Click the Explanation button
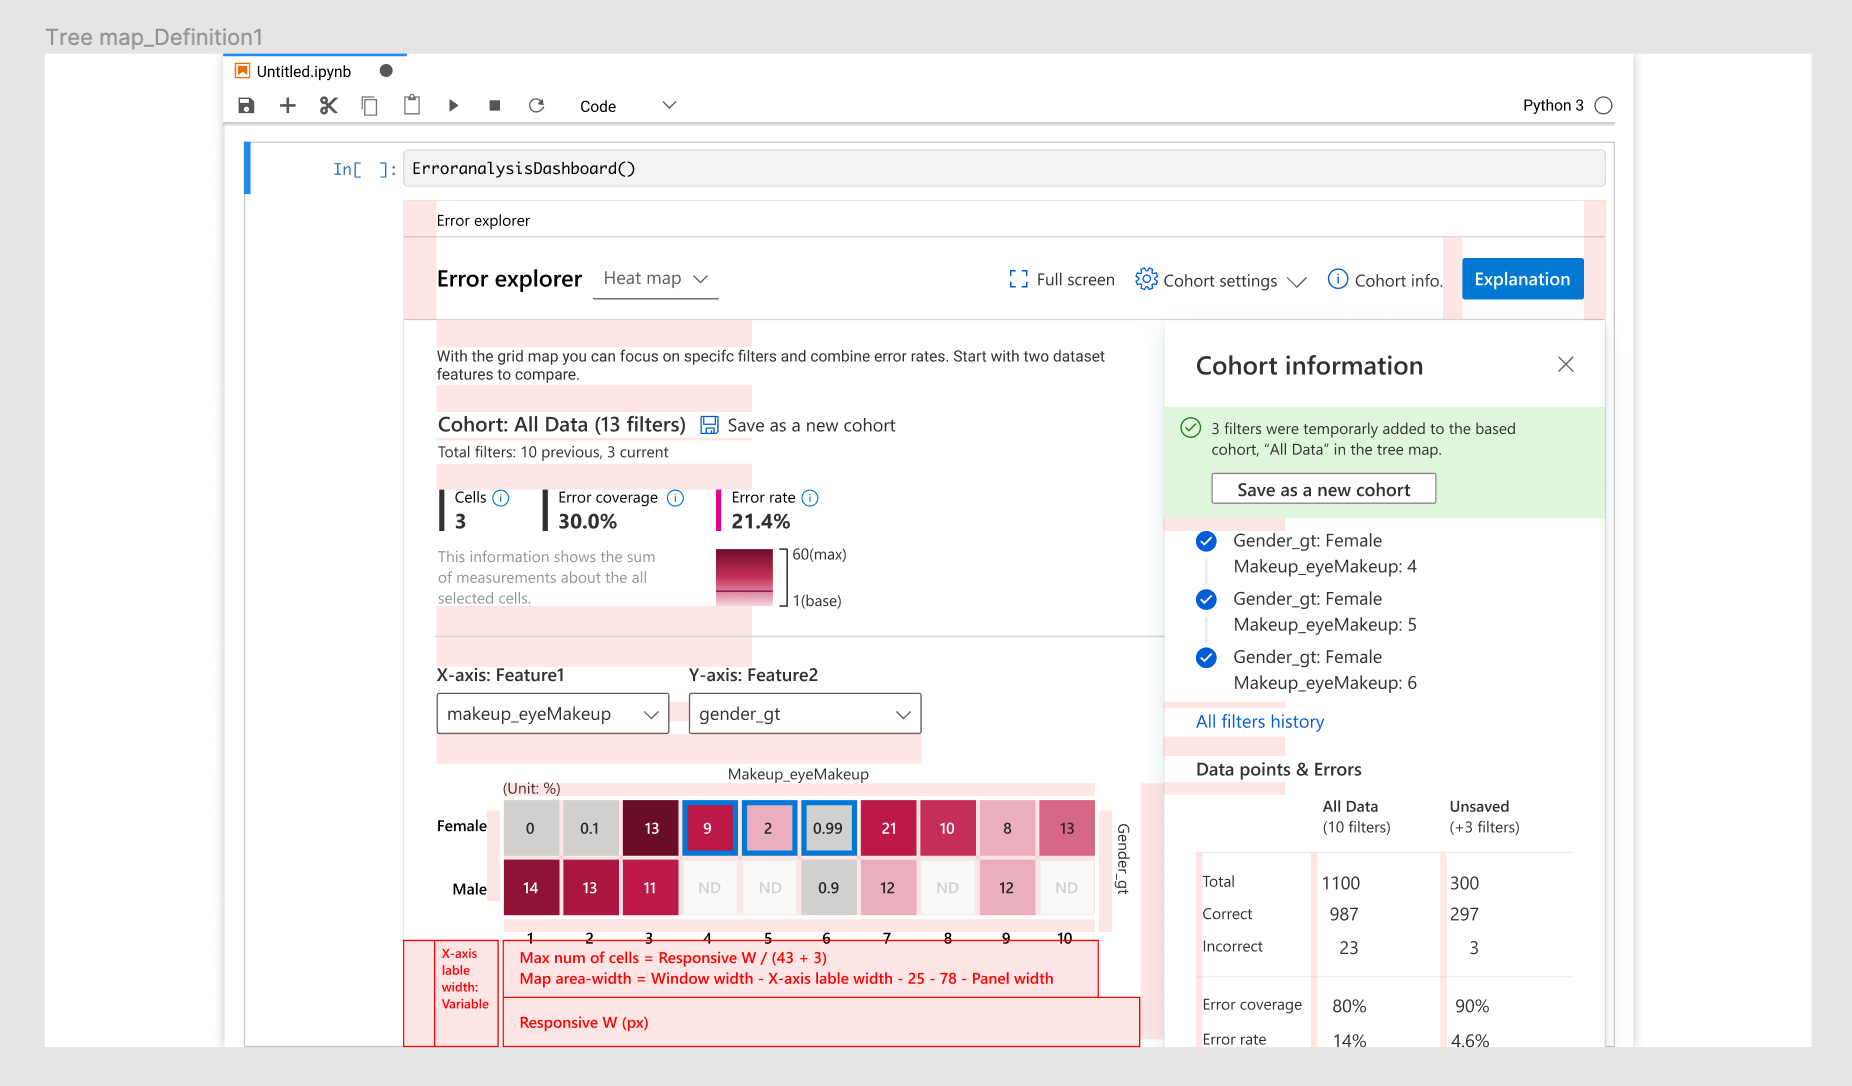The image size is (1852, 1086). [1521, 279]
